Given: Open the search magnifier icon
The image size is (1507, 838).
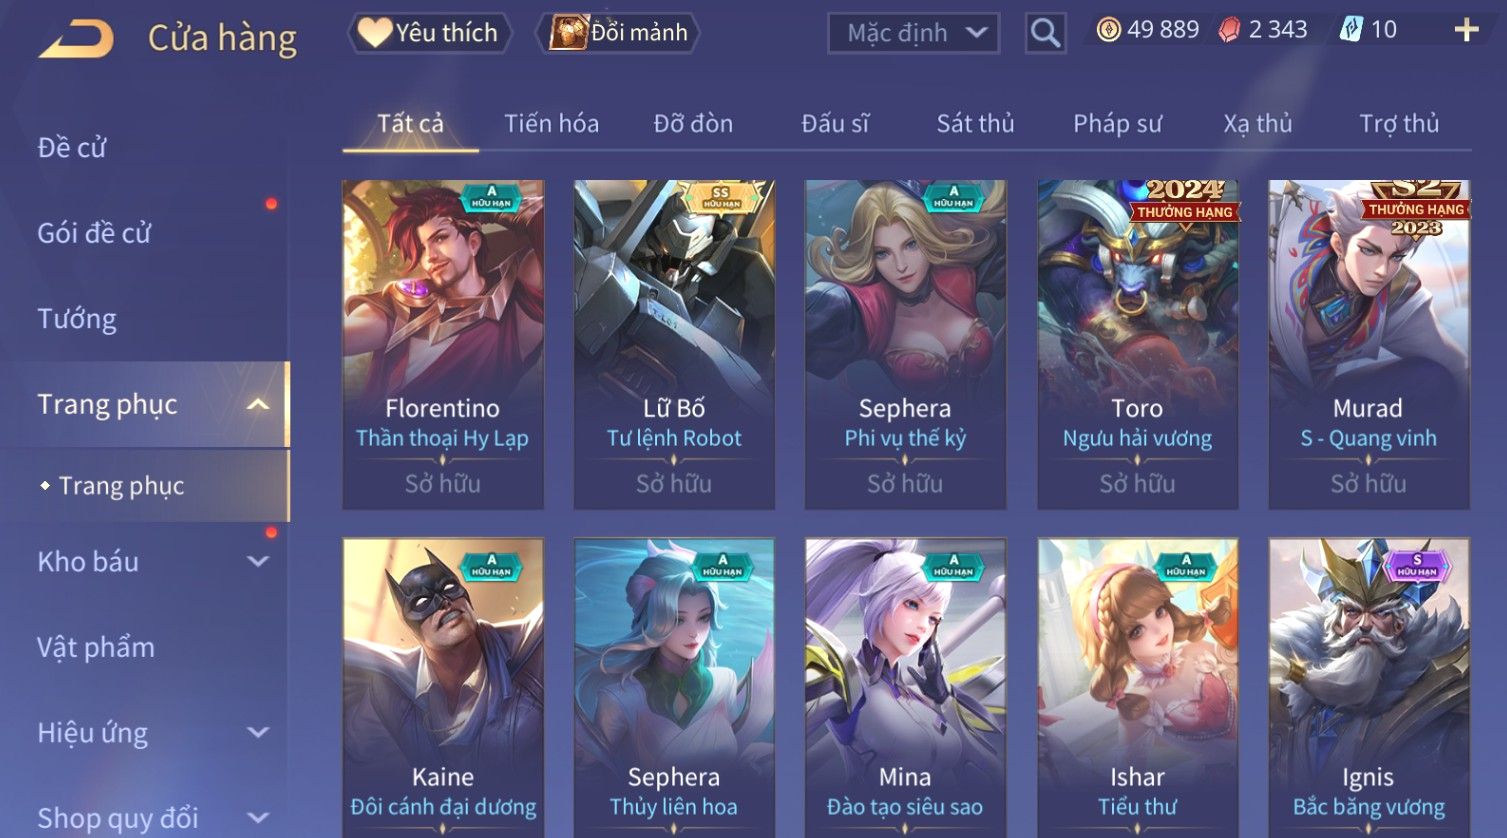Looking at the screenshot, I should pyautogui.click(x=1045, y=33).
